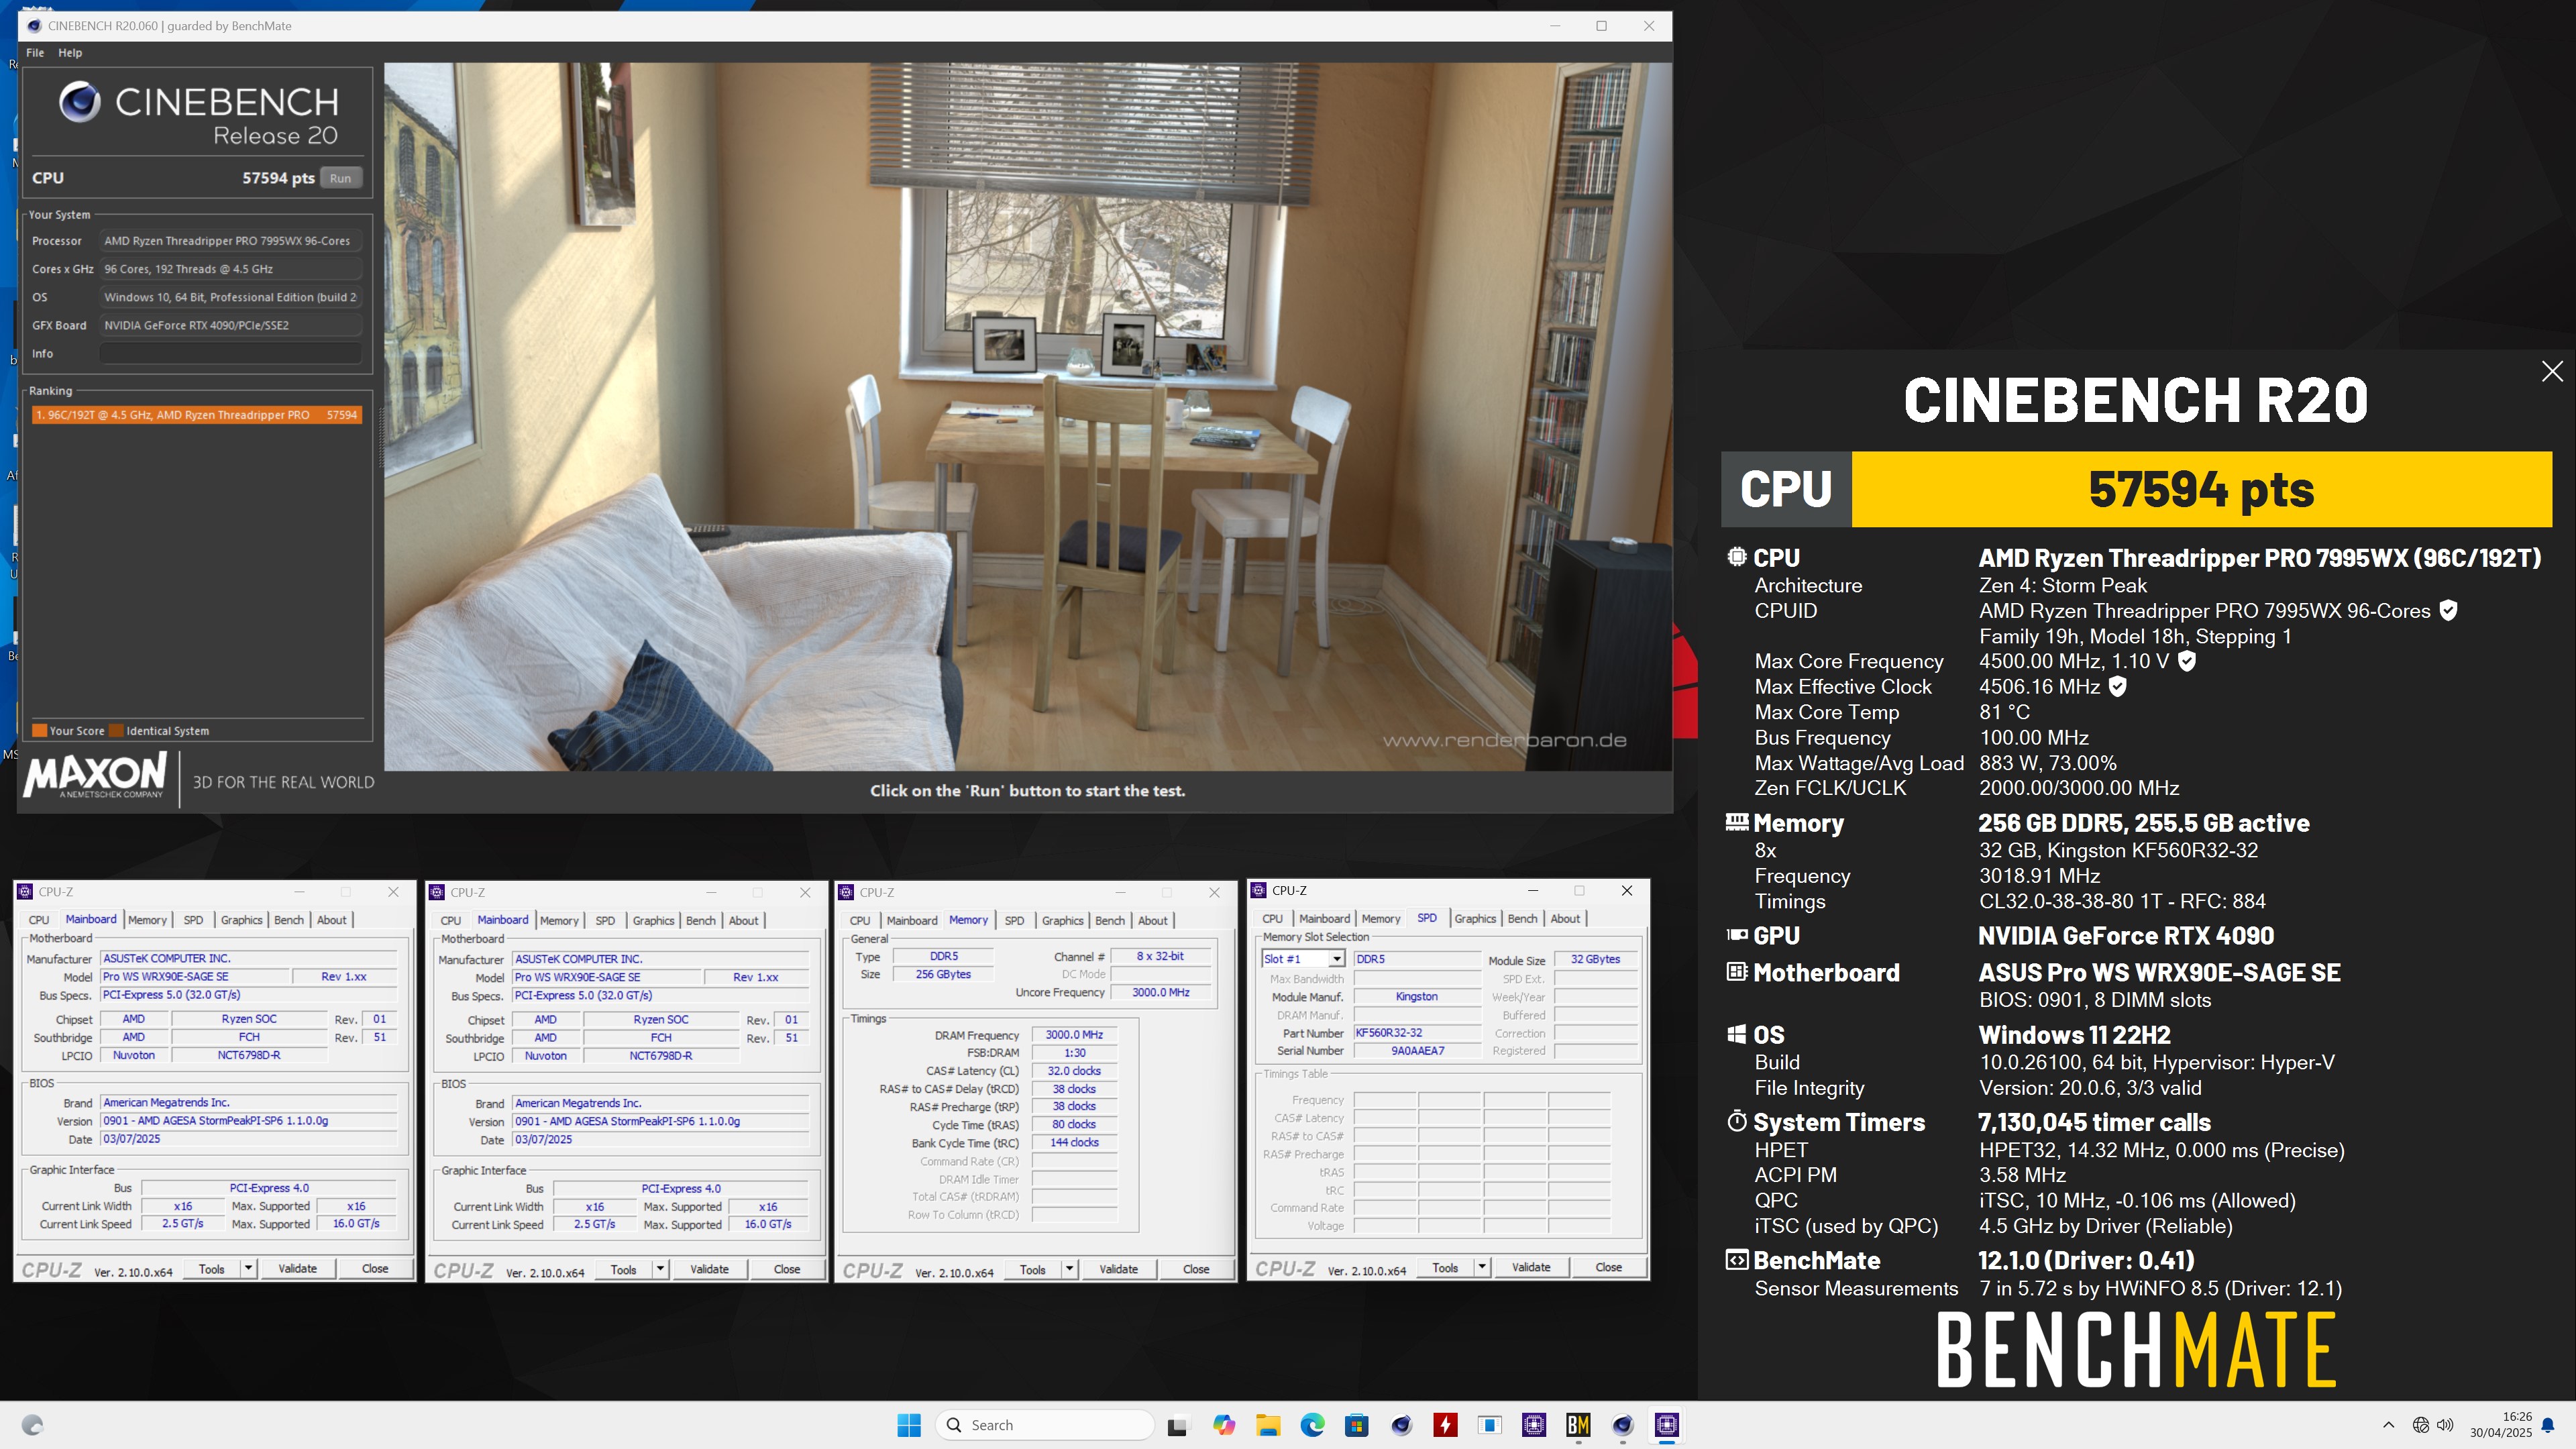
Task: Click Tools button in CPU-Z Memory window
Action: click(x=1033, y=1269)
